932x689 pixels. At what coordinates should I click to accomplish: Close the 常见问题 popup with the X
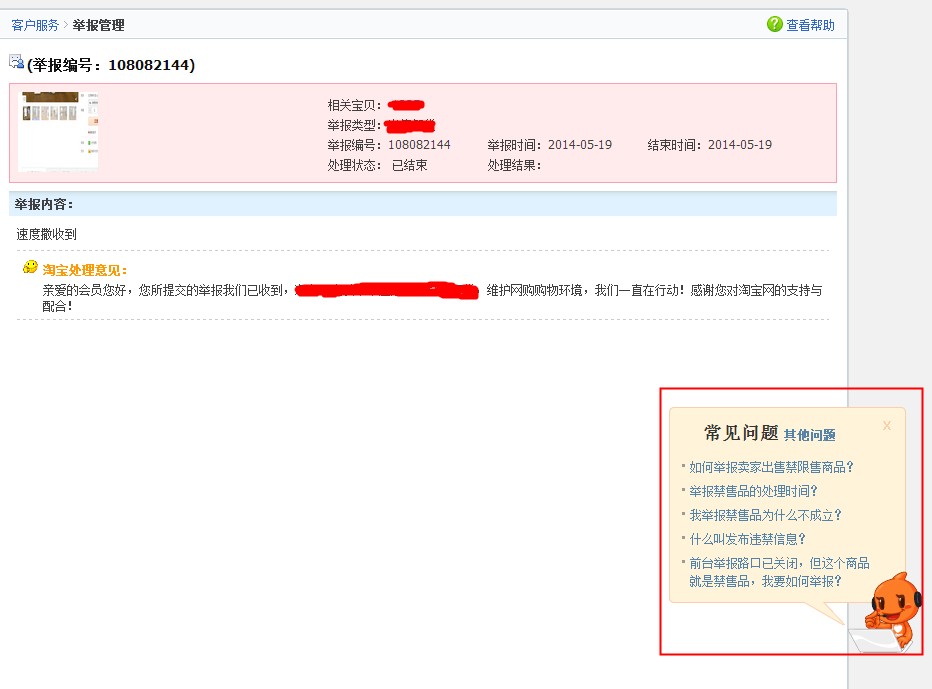886,426
